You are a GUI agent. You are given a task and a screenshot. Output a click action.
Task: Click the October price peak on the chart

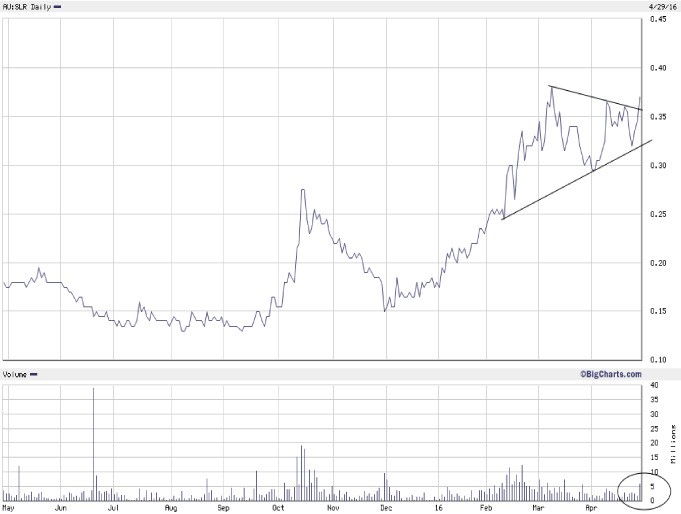(303, 189)
